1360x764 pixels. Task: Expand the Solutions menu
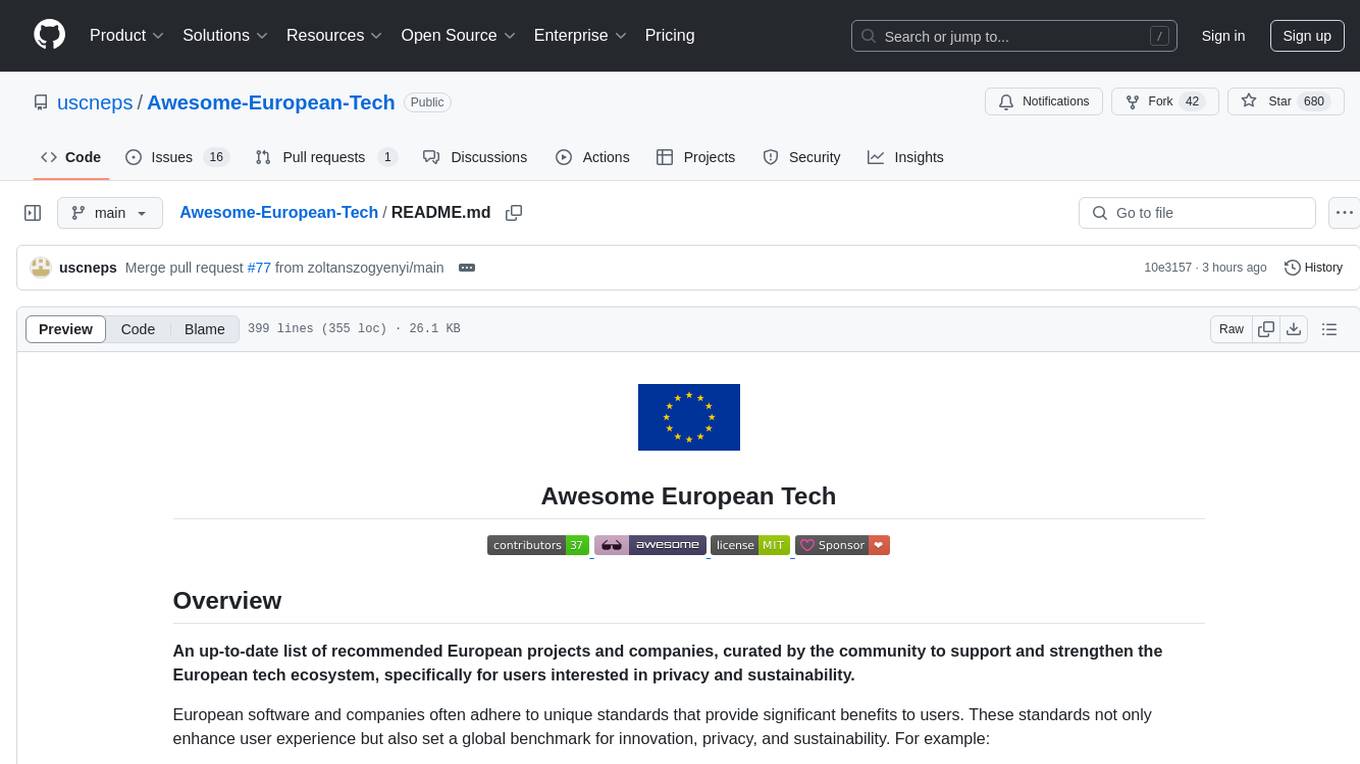click(225, 35)
